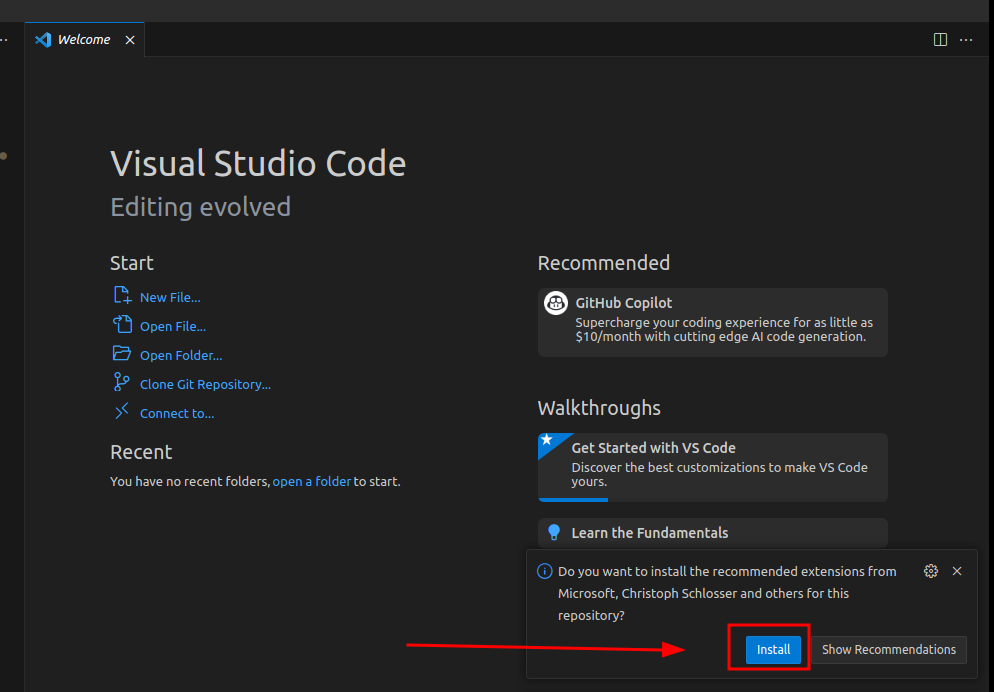Click the VS Code logo on the Welcome tab
This screenshot has height=692, width=994.
42,39
